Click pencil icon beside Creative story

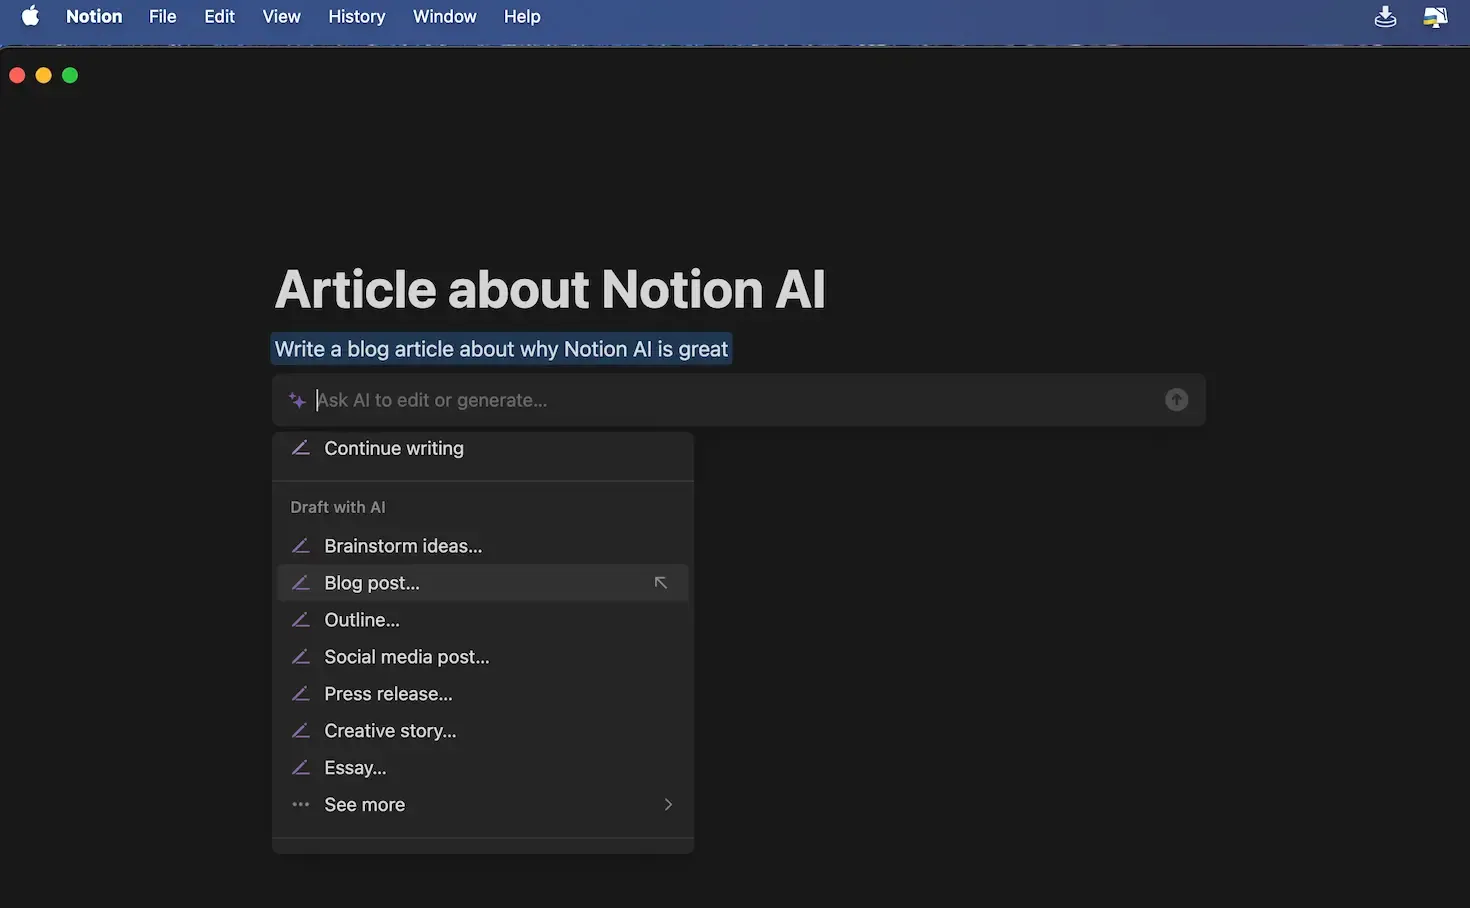point(300,731)
